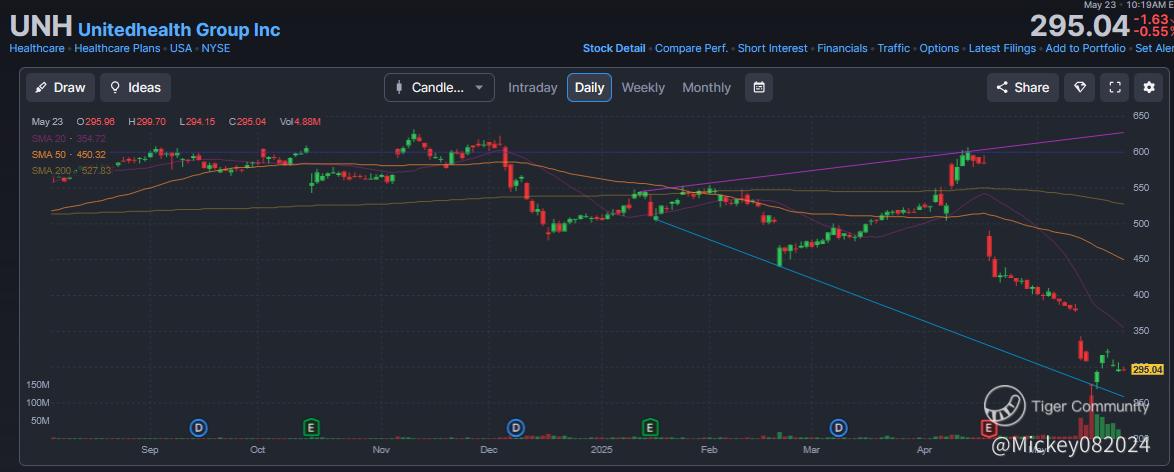Screen dimensions: 1174x472
Task: Click the 600 price axis label
Action: coord(1141,151)
